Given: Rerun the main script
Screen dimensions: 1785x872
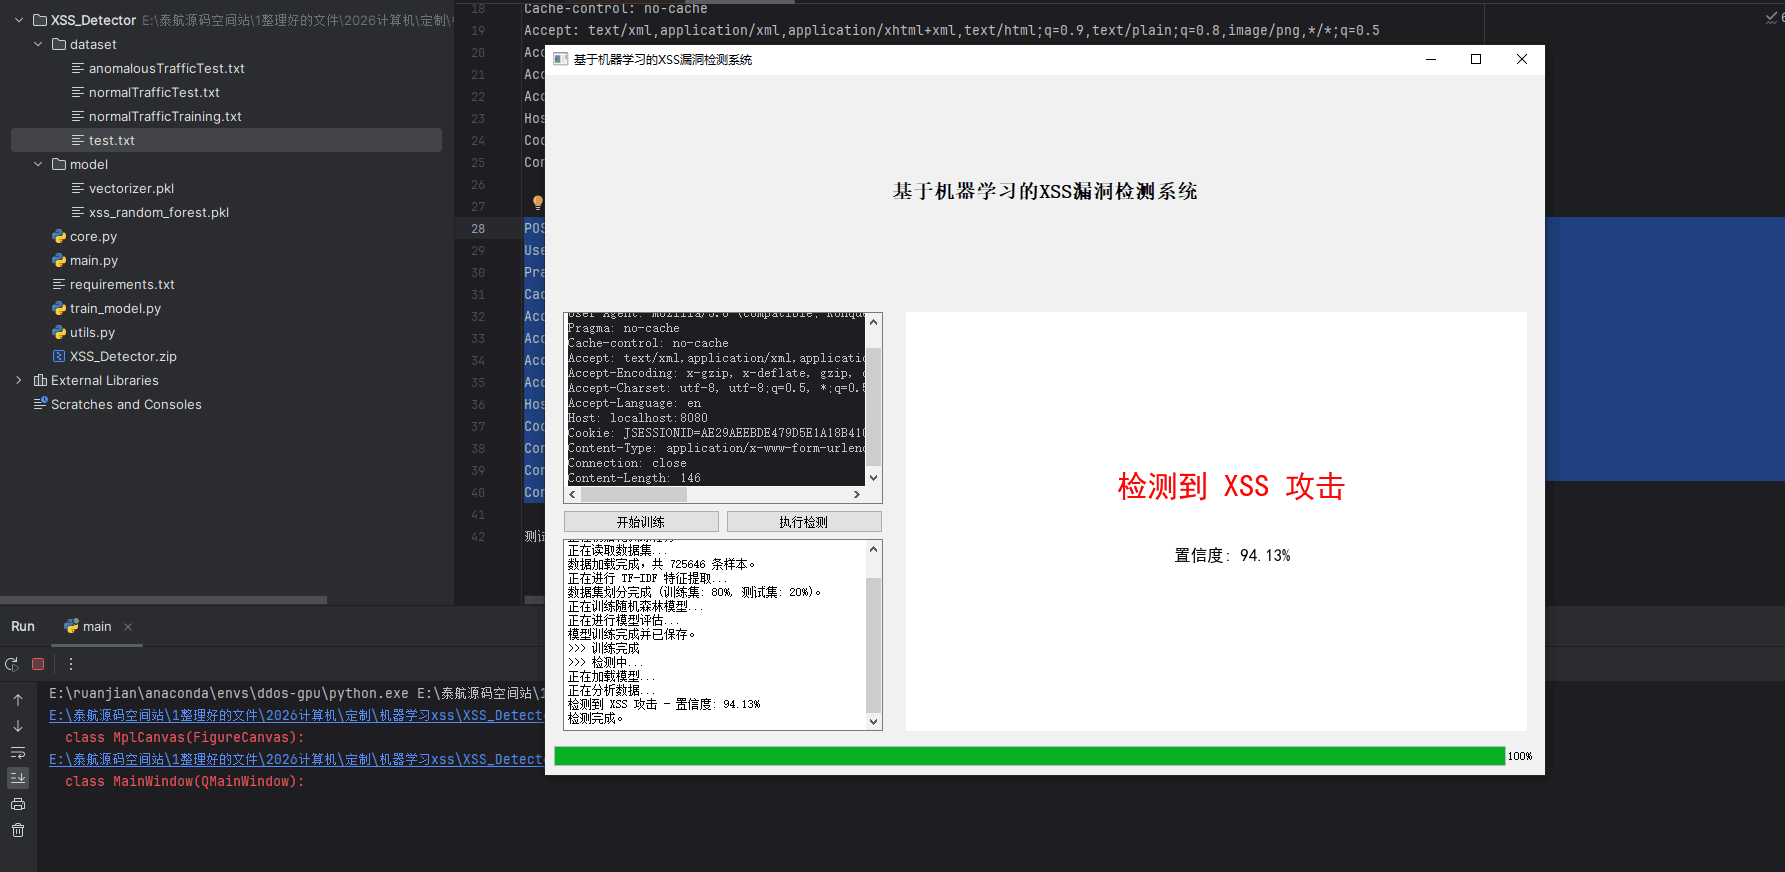Looking at the screenshot, I should click(x=12, y=664).
